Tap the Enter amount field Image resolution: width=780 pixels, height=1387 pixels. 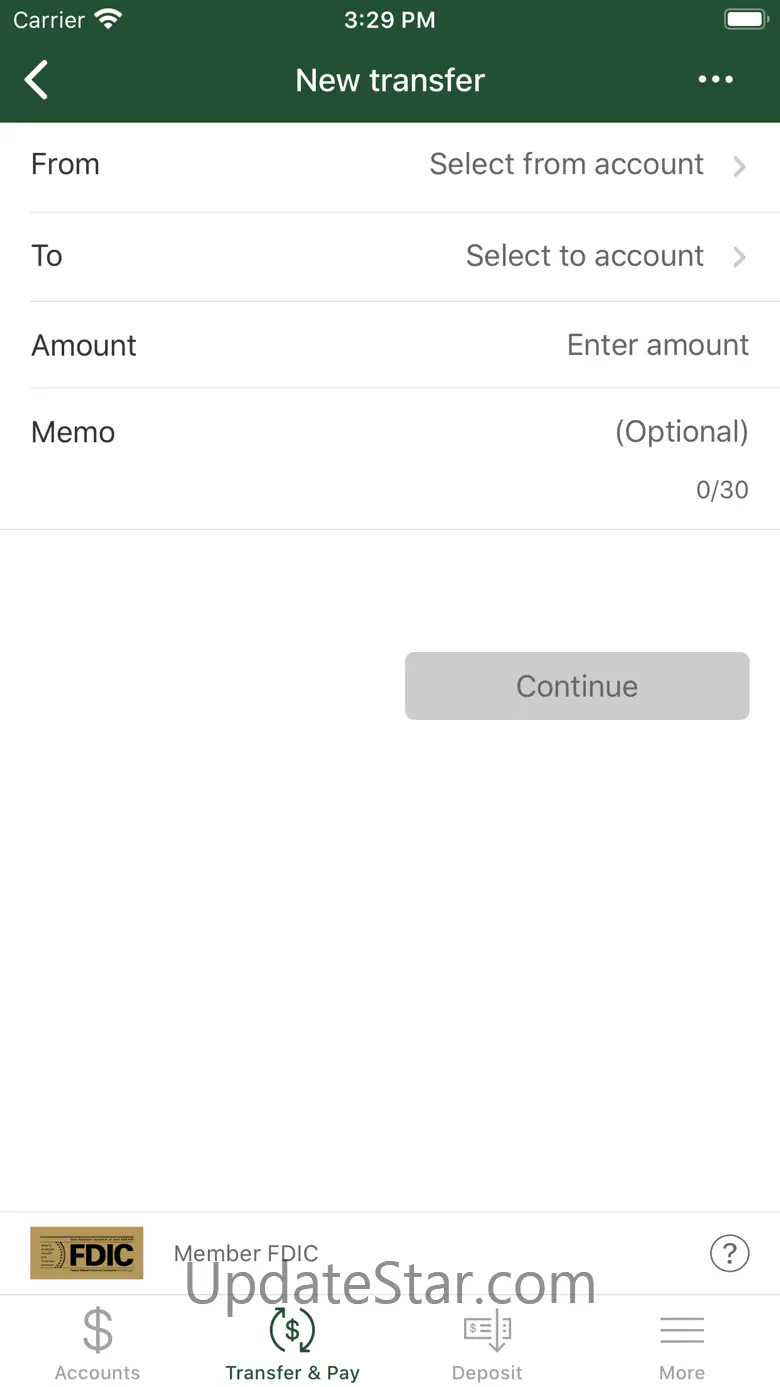657,345
